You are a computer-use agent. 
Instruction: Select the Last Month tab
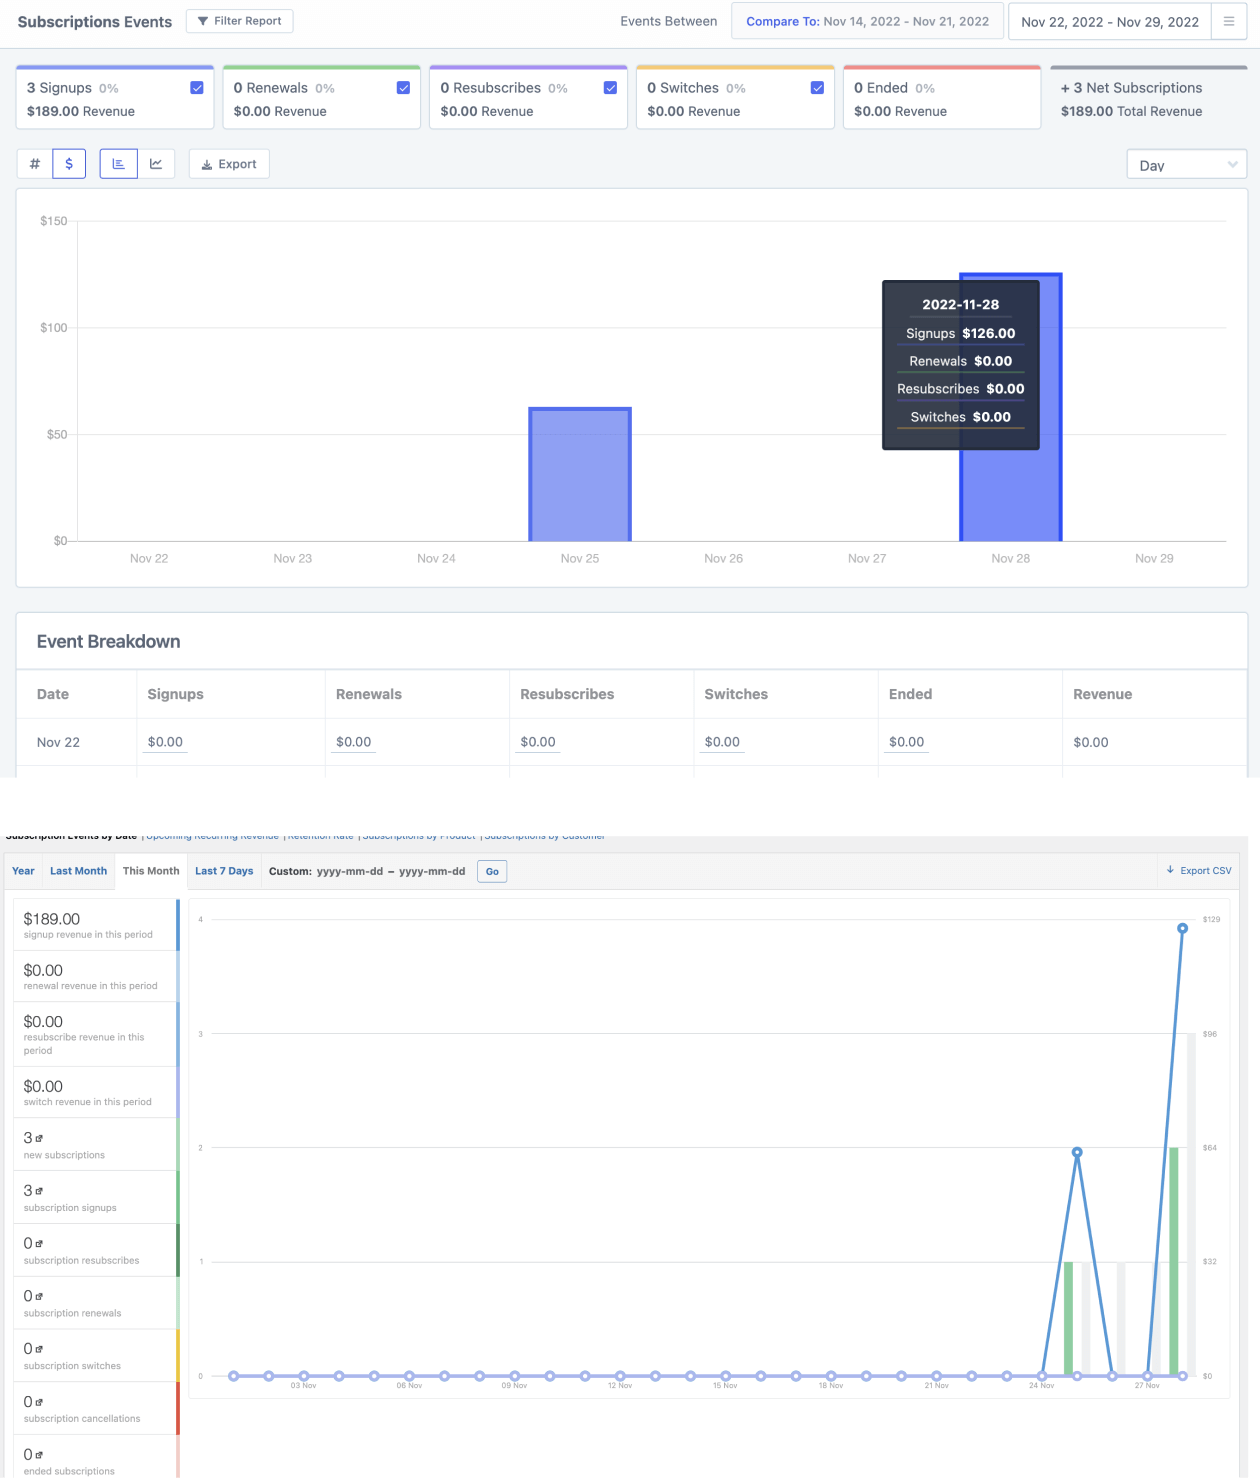click(78, 870)
